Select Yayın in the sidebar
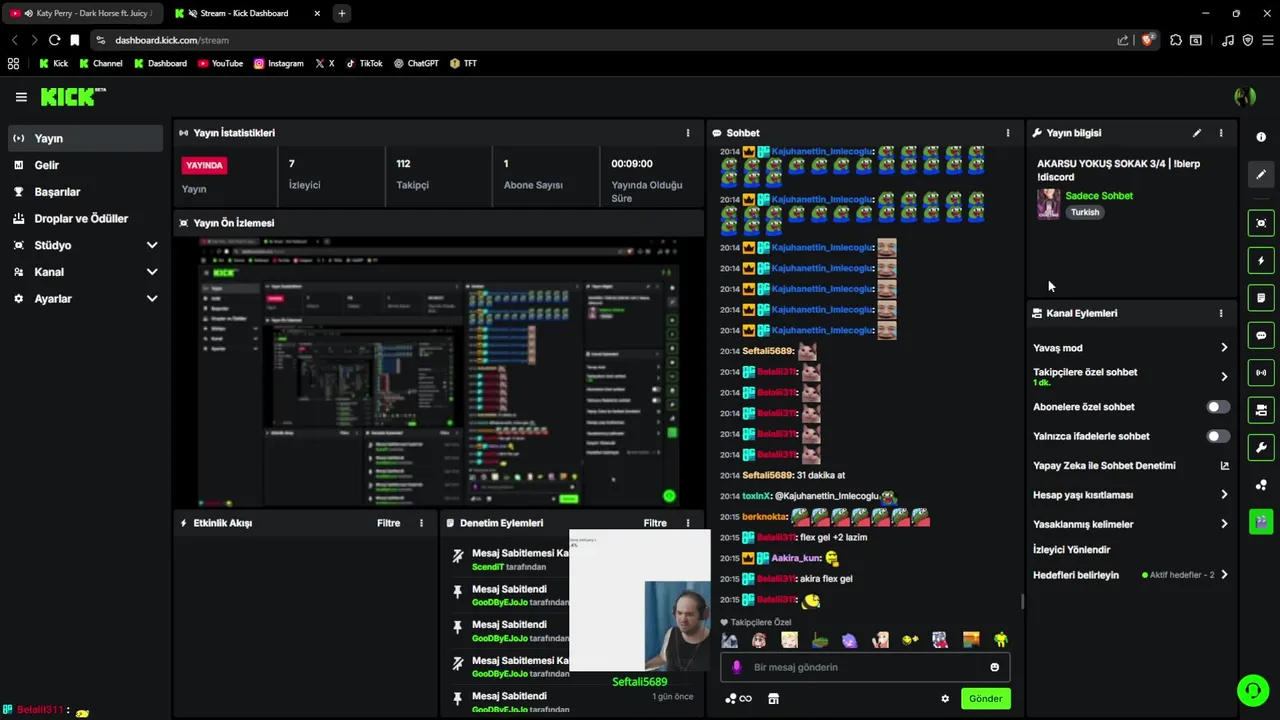This screenshot has width=1280, height=720. point(85,138)
